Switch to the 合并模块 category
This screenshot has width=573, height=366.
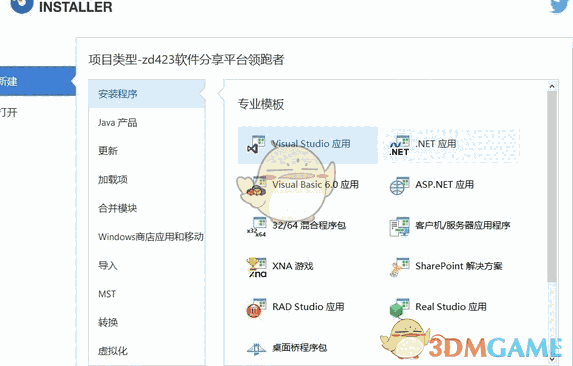(x=147, y=208)
